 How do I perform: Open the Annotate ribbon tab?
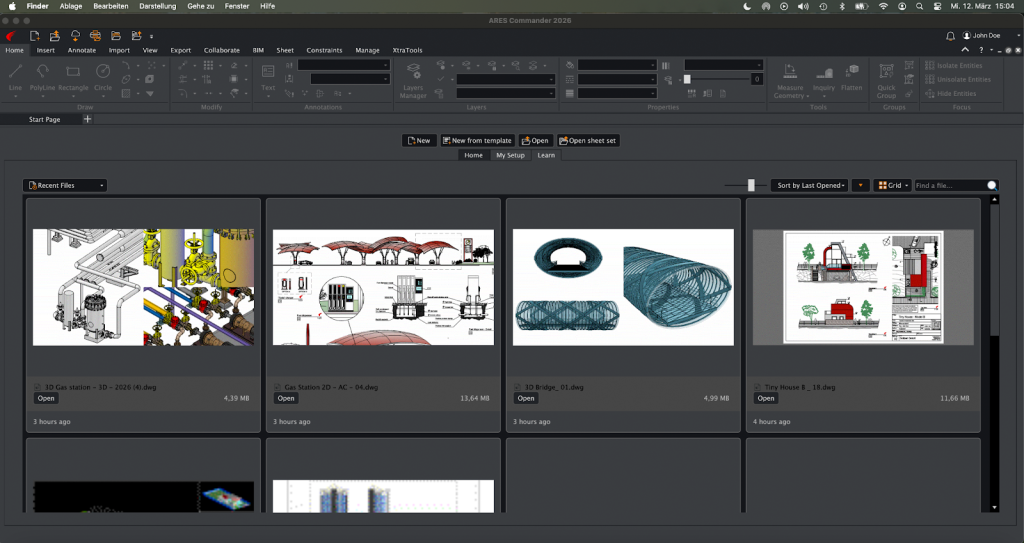82,50
